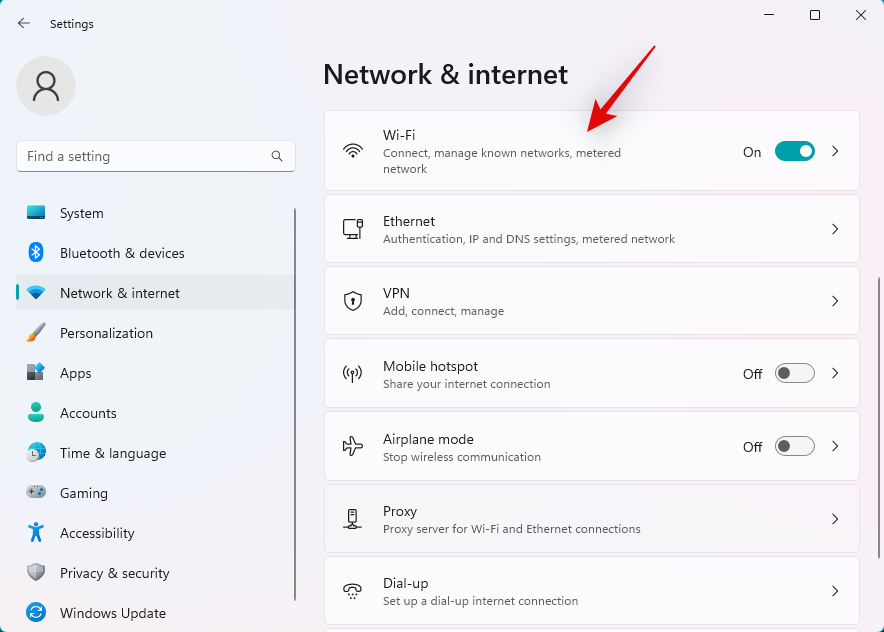Click the Windows Update sync icon

click(x=36, y=613)
